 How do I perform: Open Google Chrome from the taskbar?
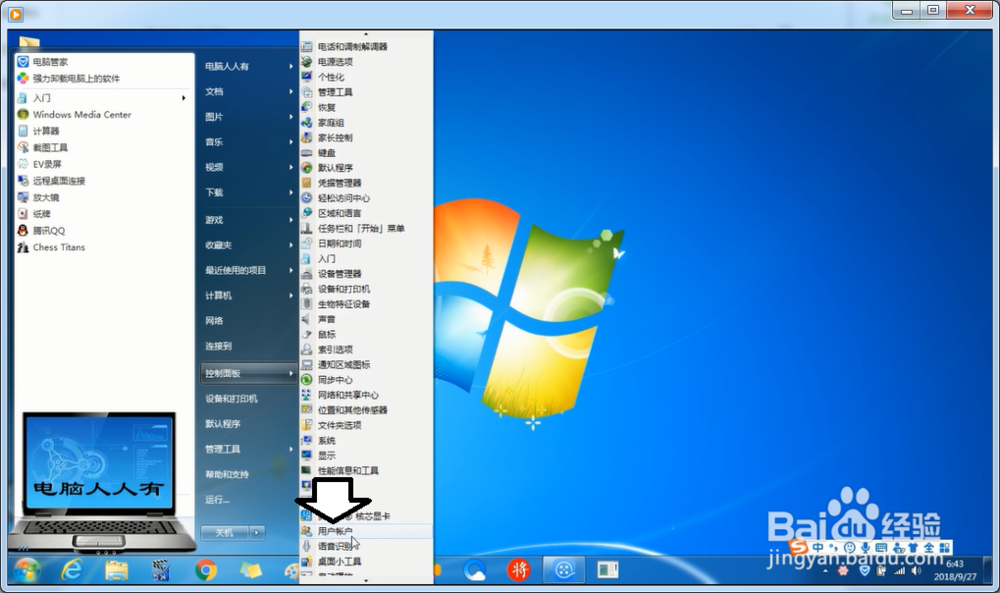coord(205,570)
